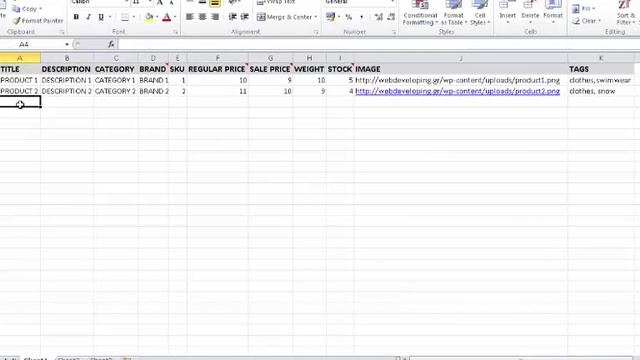This screenshot has width=640, height=360.
Task: Open the Fill dropdown
Action: [583, 9]
